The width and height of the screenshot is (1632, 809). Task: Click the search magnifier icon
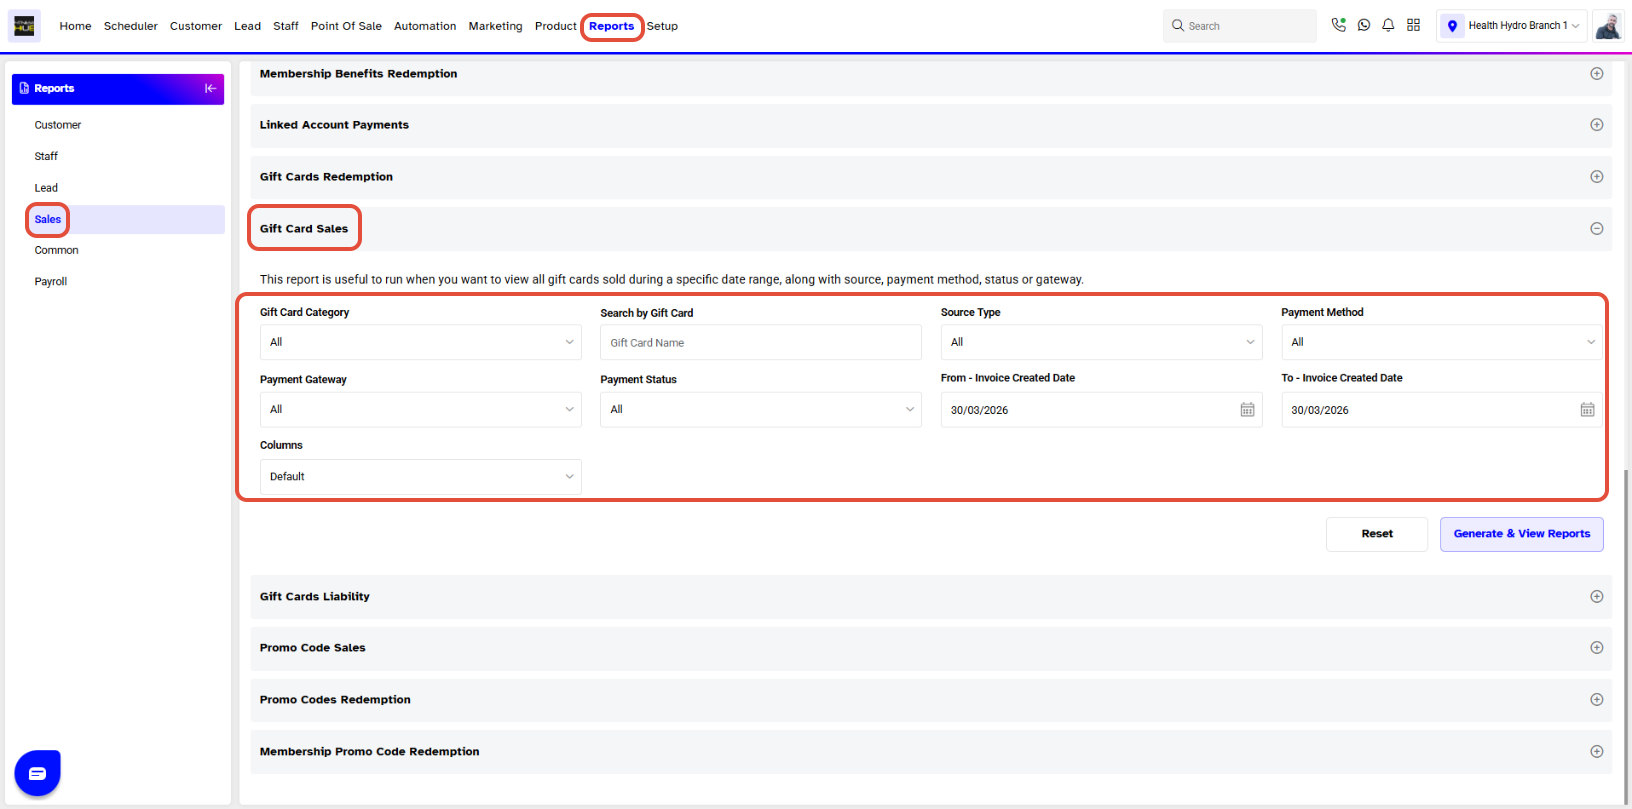(1178, 26)
